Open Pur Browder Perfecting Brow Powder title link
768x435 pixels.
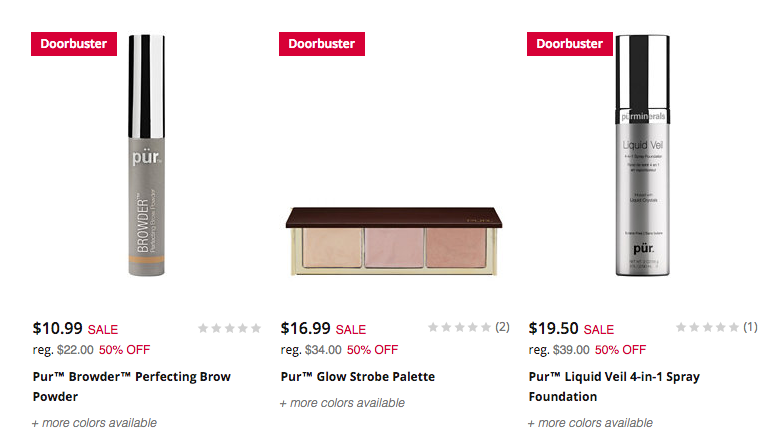tap(131, 387)
